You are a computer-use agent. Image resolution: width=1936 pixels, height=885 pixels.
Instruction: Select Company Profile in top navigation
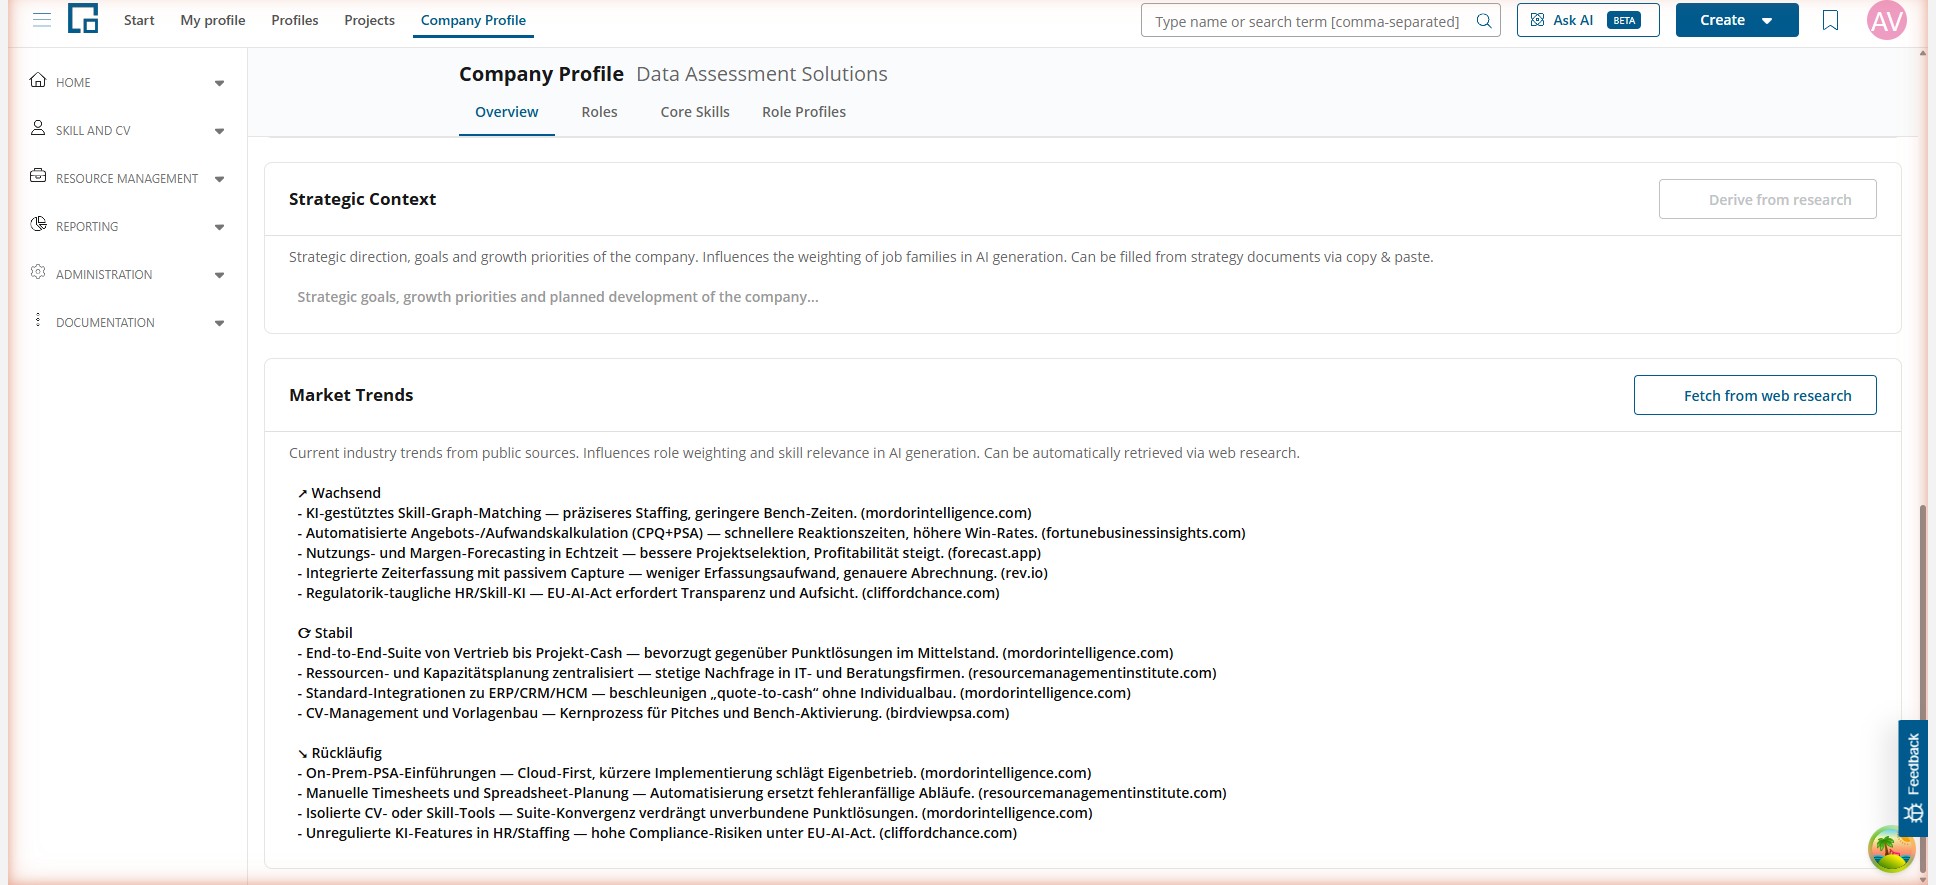473,20
